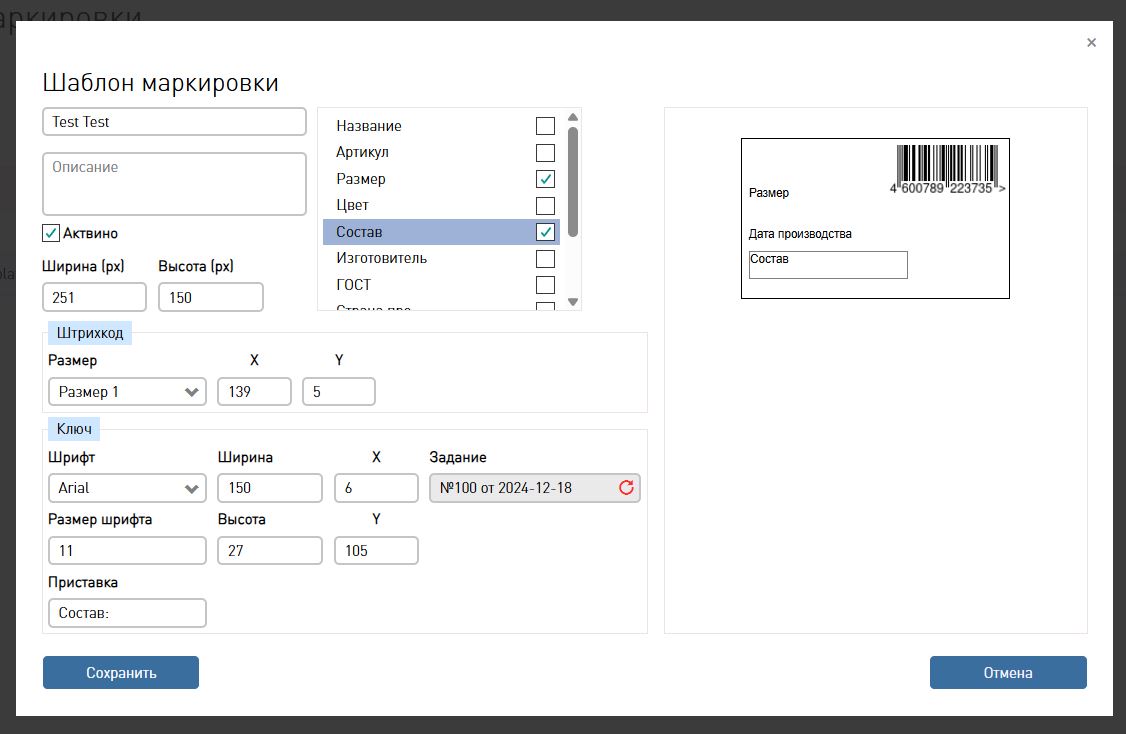Click the barcode Y field with 5
Viewport: 1126px width, 734px height.
338,391
